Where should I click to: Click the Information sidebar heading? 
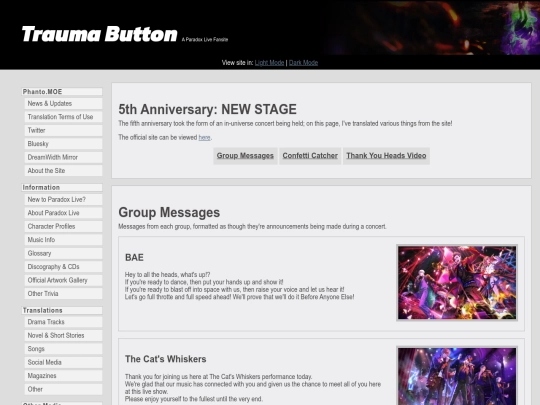[x=62, y=187]
